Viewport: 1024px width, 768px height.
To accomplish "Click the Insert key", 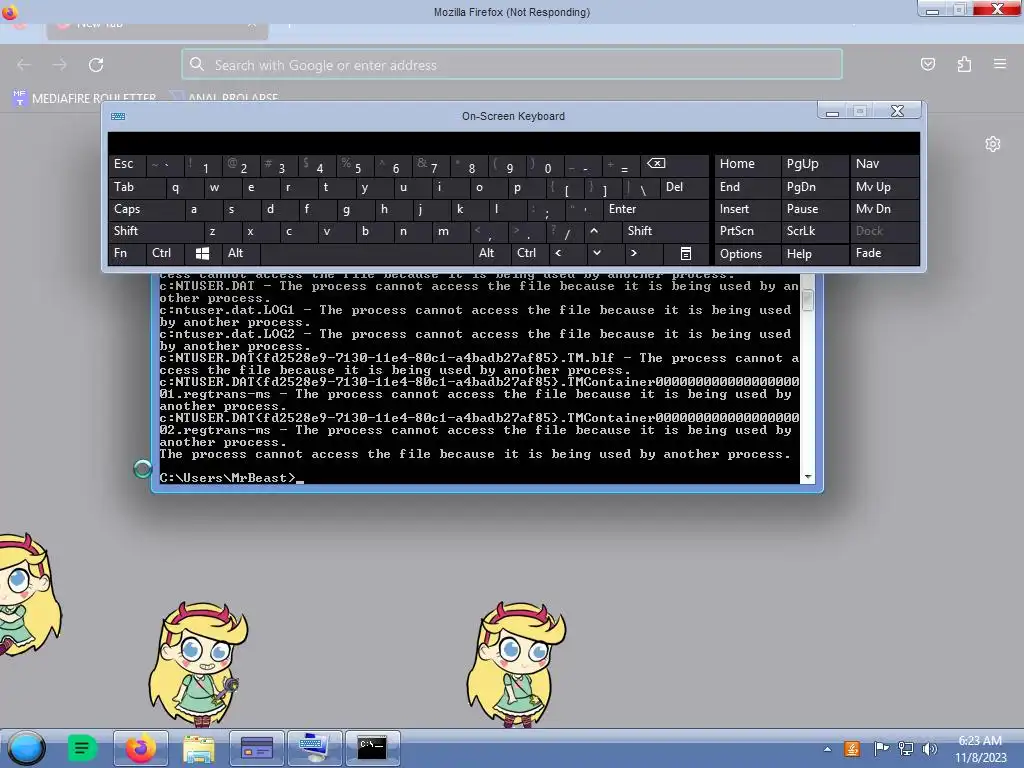I will pyautogui.click(x=746, y=210).
